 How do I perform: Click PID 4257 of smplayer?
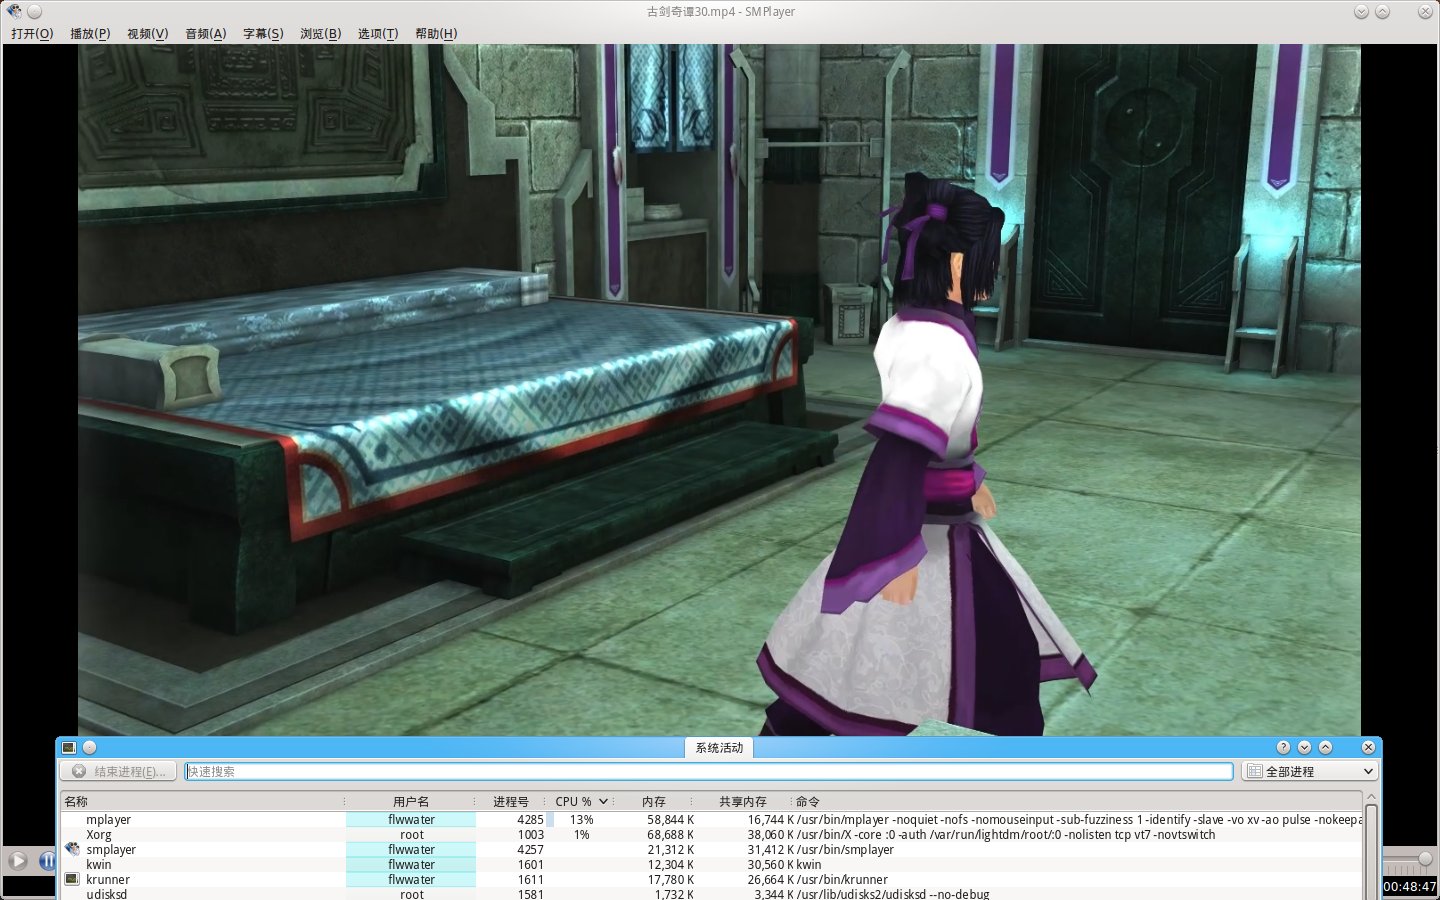click(531, 849)
